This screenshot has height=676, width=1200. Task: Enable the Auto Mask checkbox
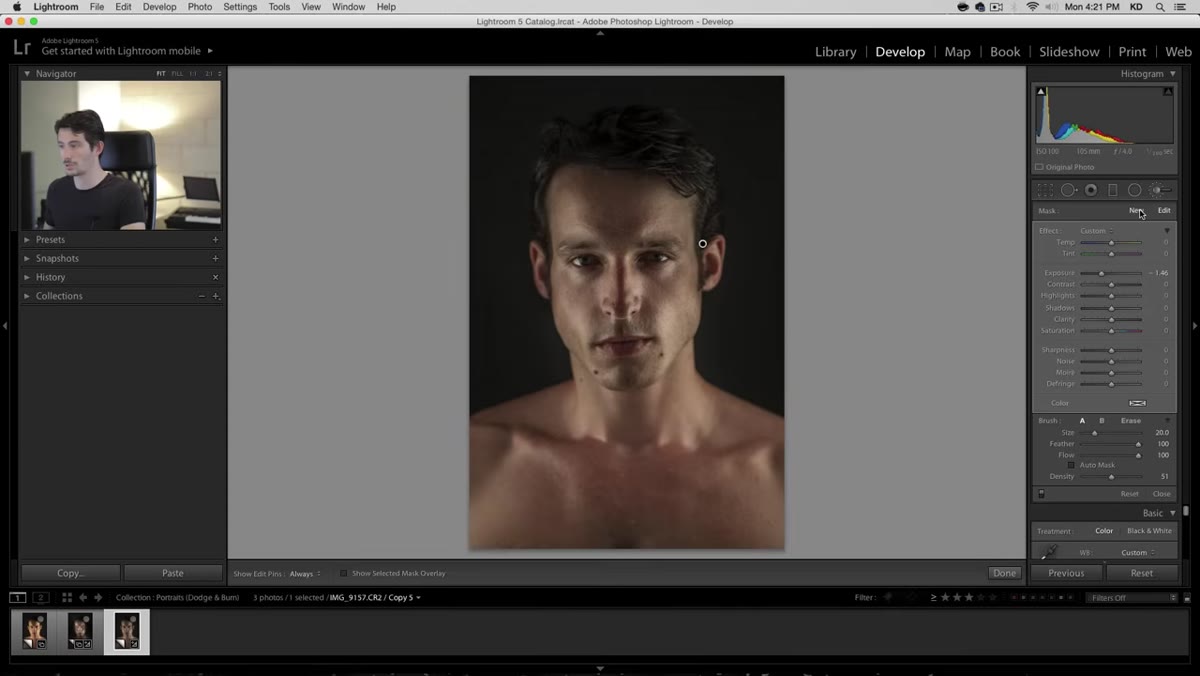1071,465
